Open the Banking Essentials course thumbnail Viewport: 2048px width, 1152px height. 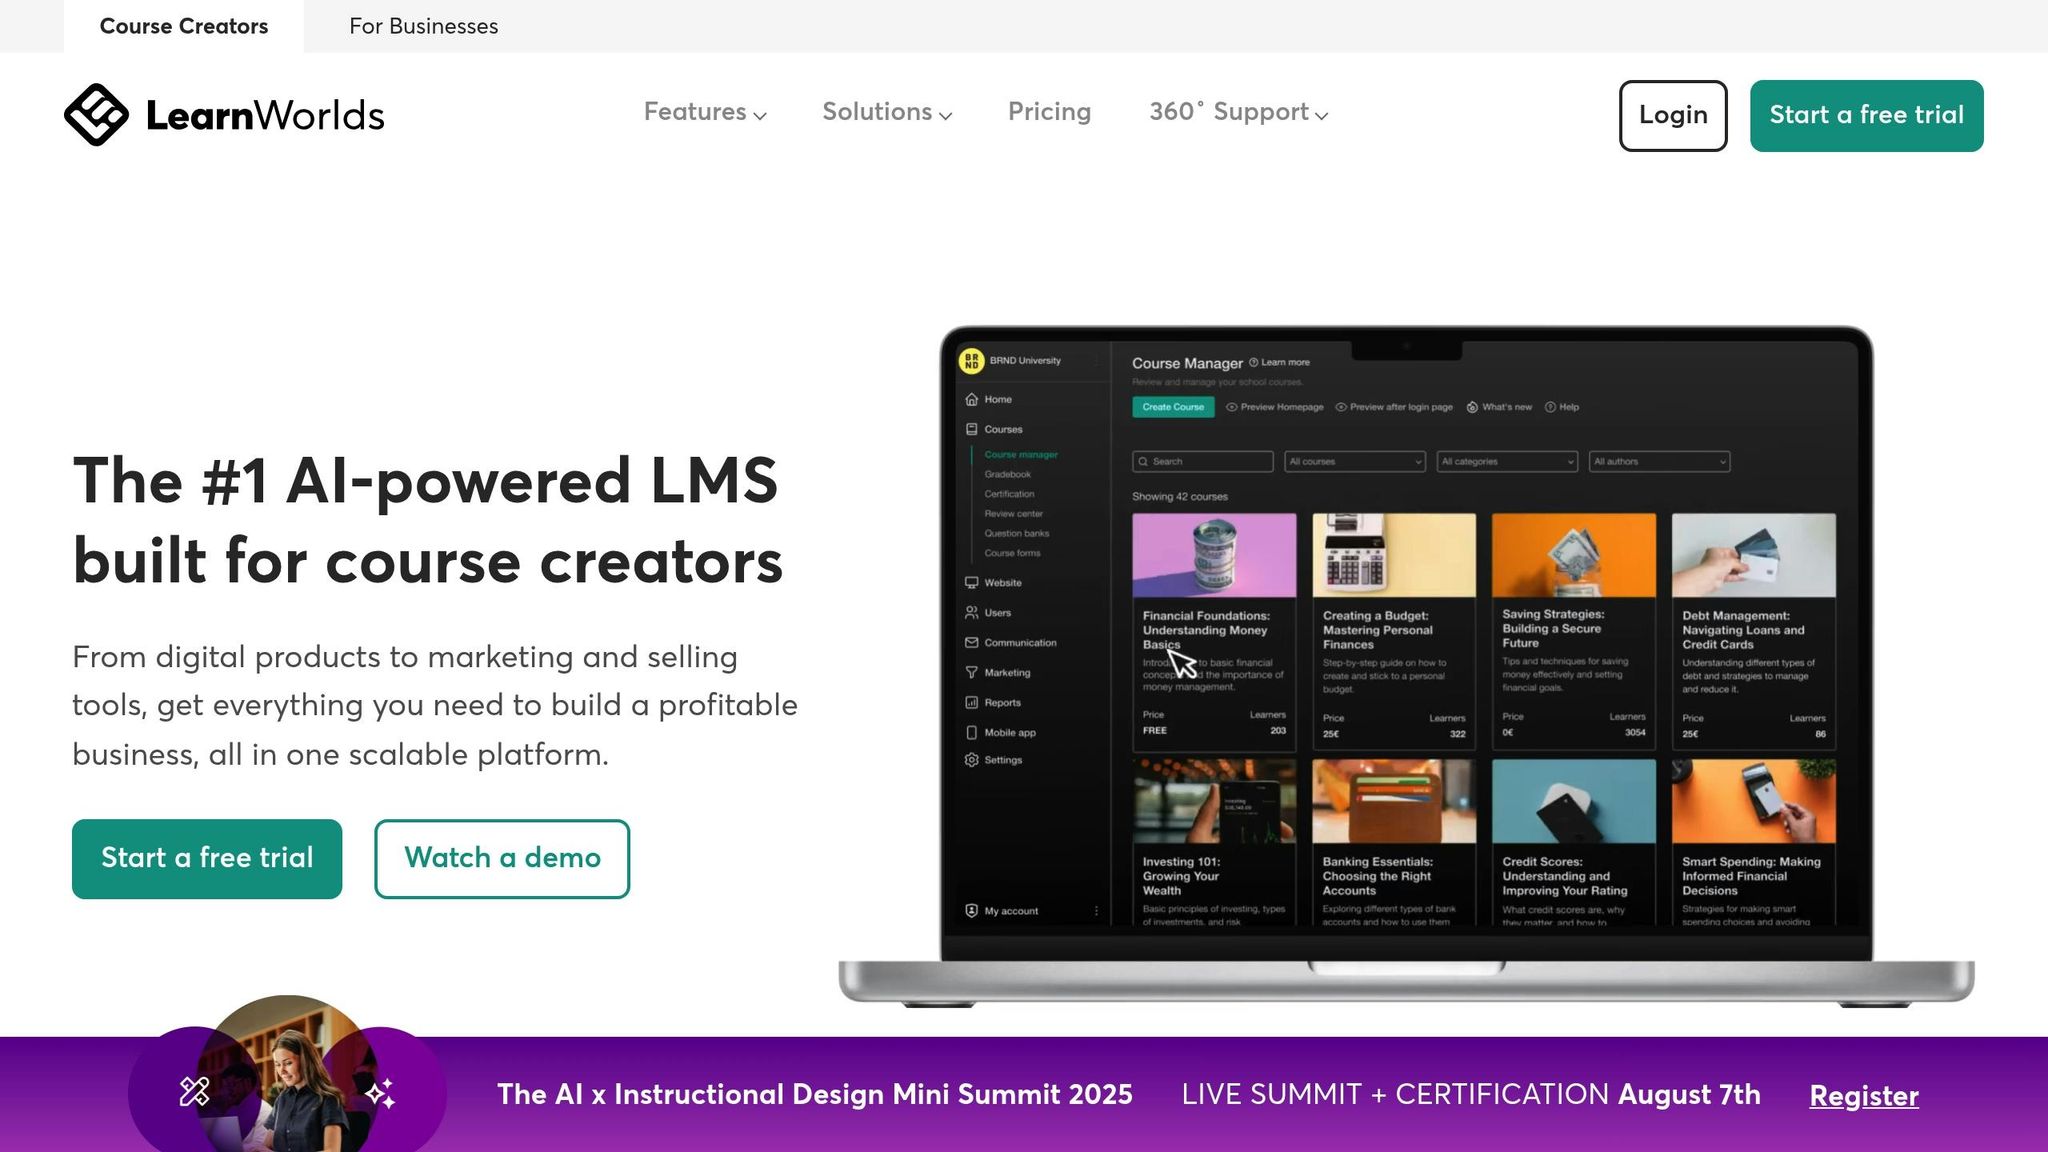pyautogui.click(x=1394, y=801)
